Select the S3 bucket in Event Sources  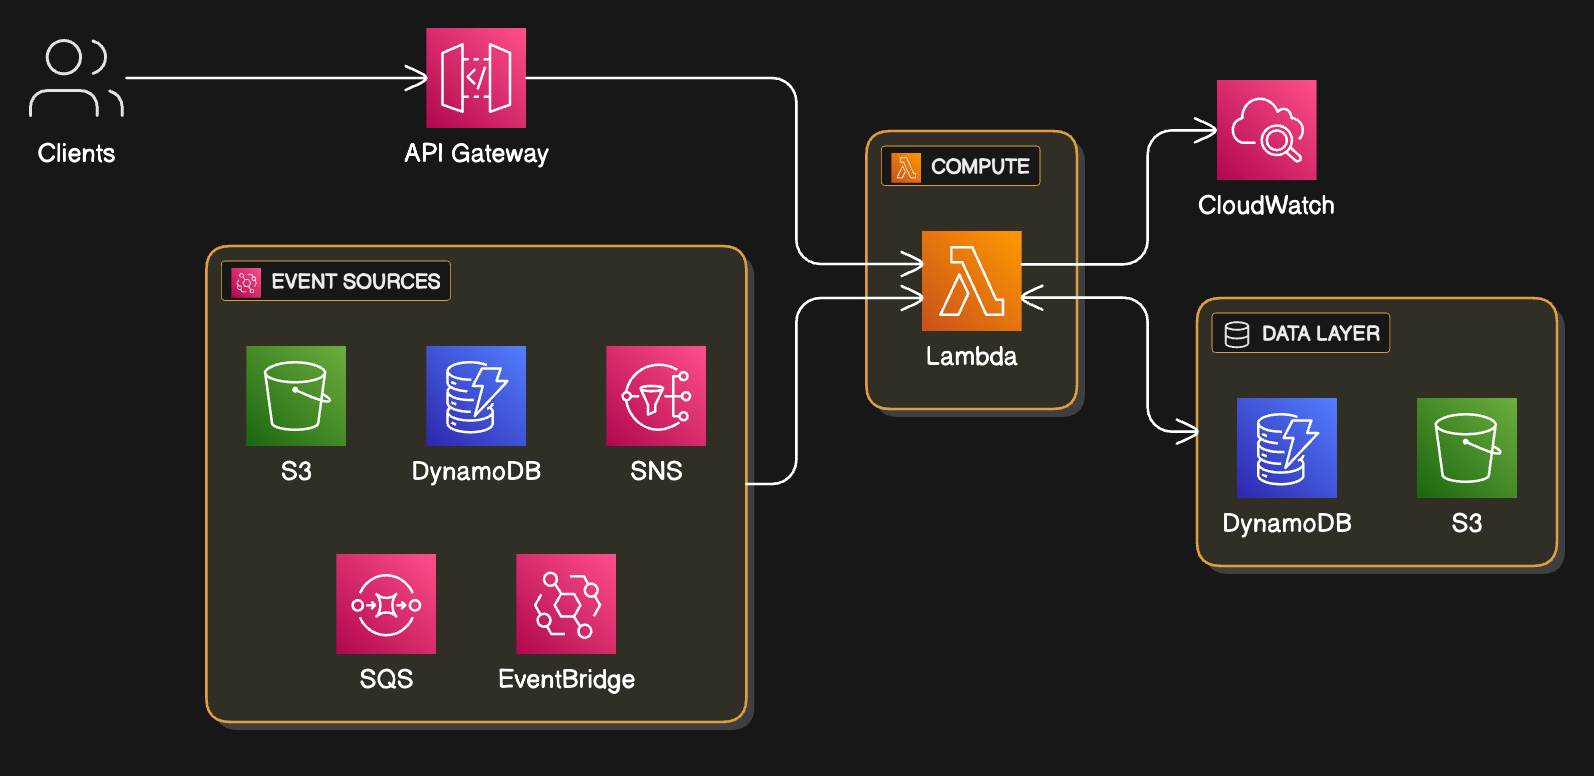click(x=296, y=396)
